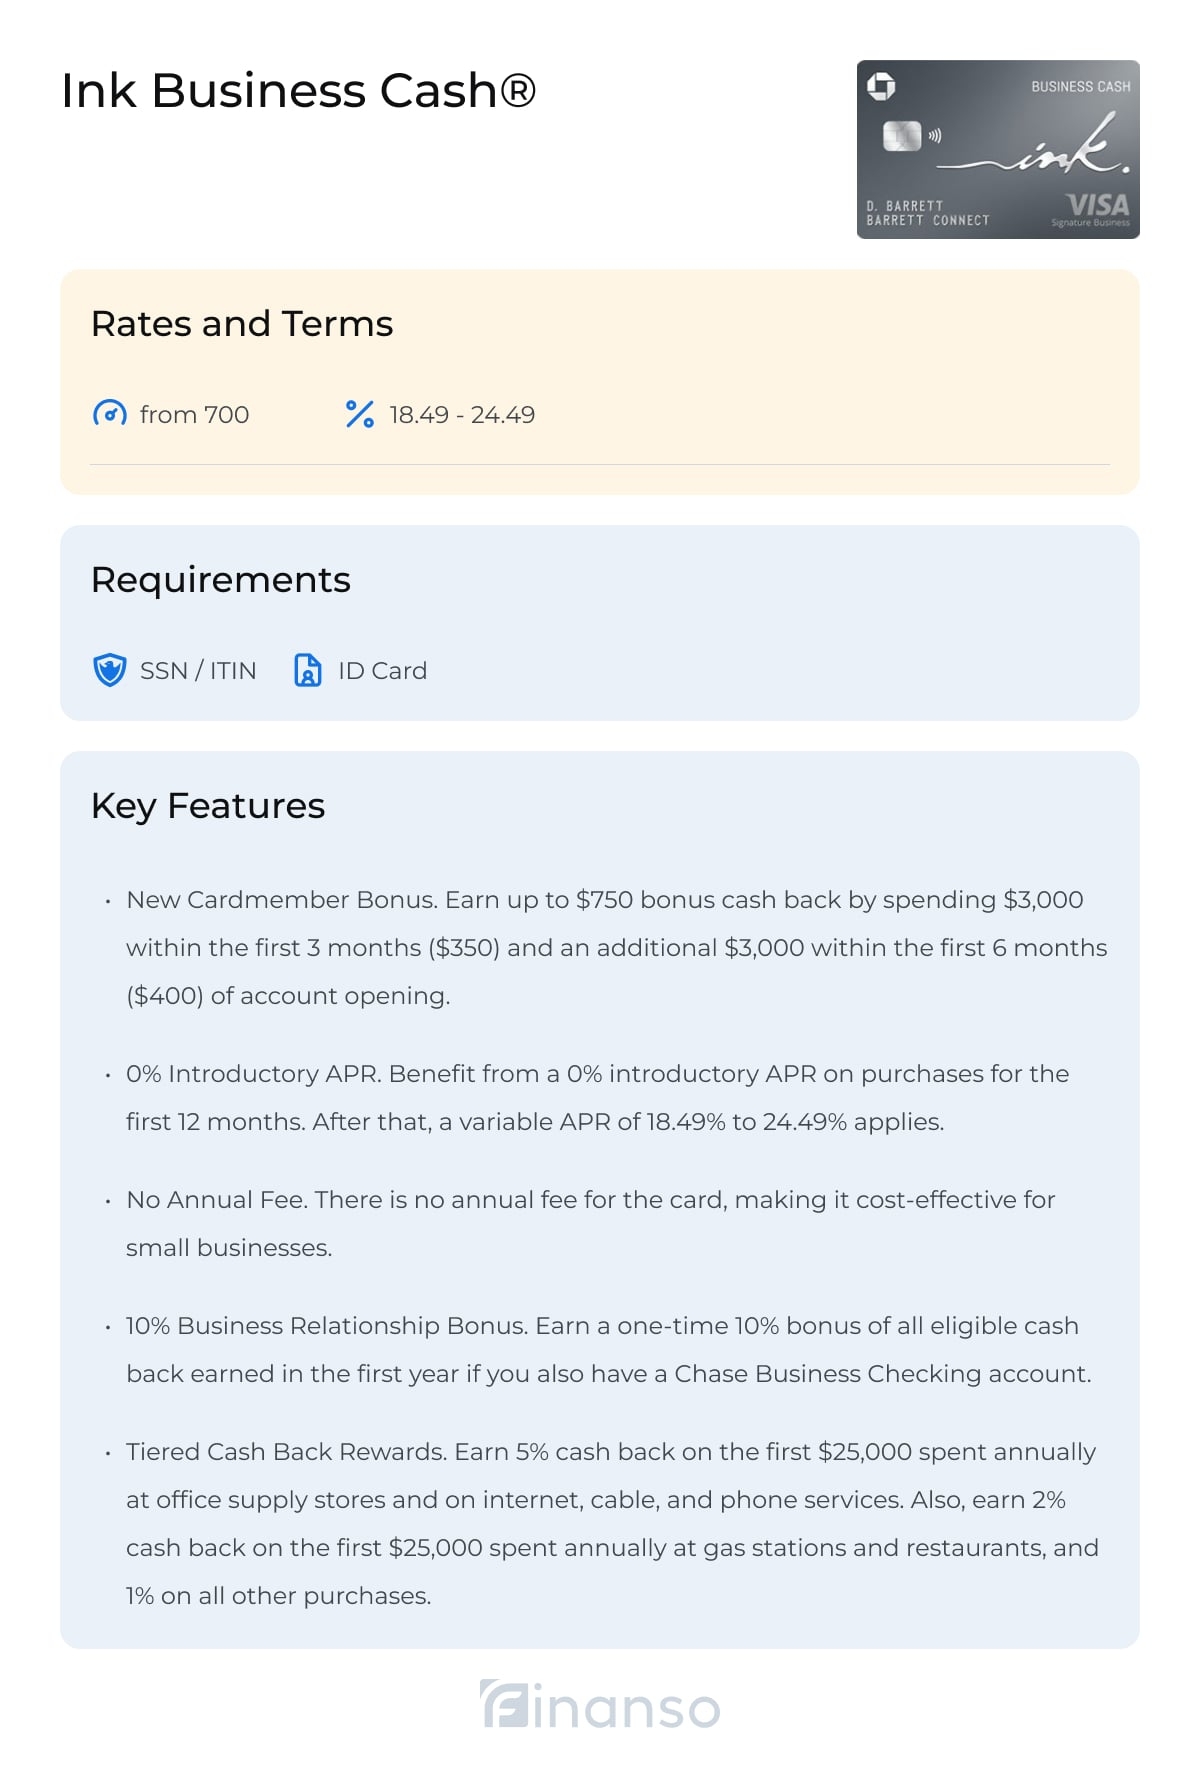The image size is (1200, 1788).
Task: Click the ID Card requirement label
Action: 382,670
